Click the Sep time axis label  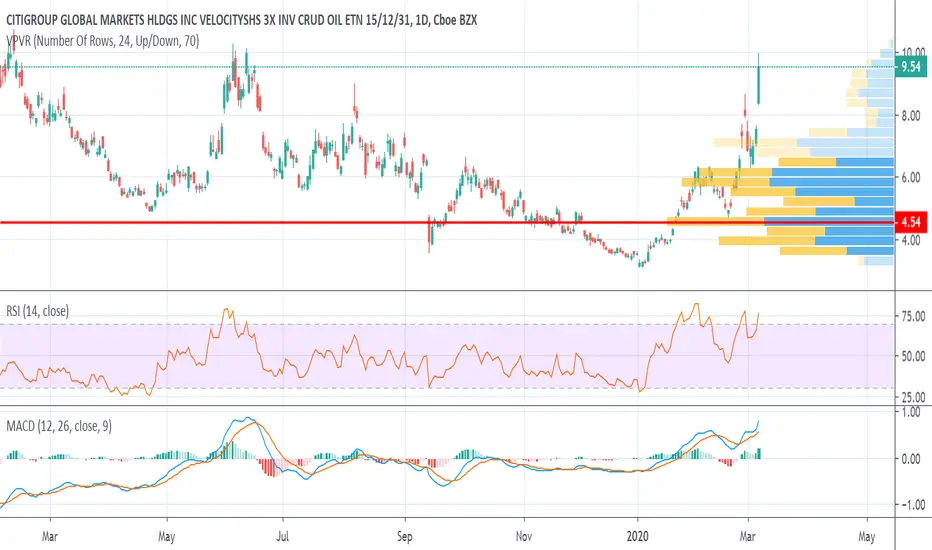(x=404, y=536)
